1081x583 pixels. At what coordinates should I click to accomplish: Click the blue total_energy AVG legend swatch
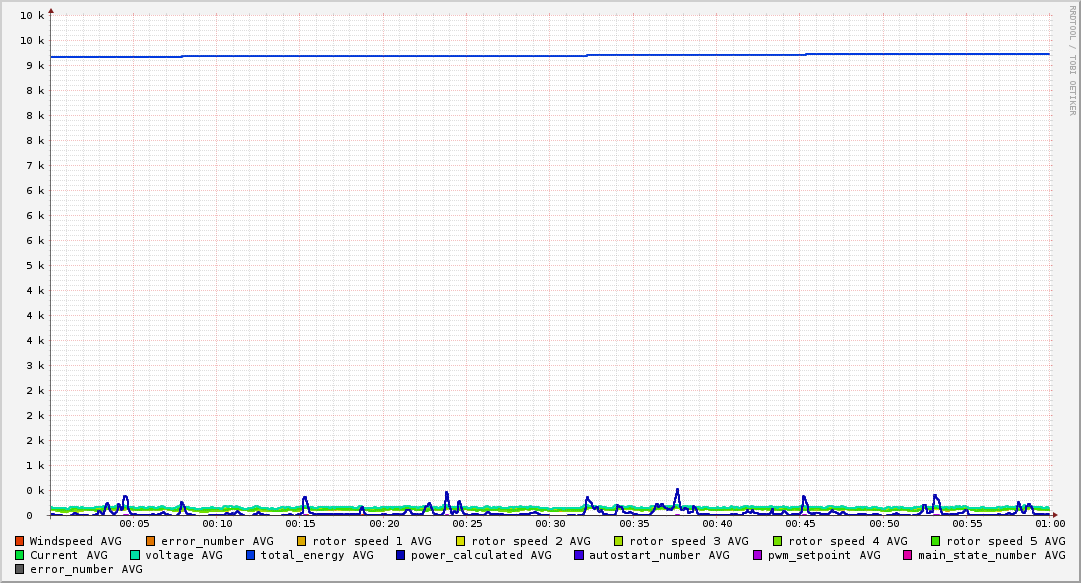point(251,555)
